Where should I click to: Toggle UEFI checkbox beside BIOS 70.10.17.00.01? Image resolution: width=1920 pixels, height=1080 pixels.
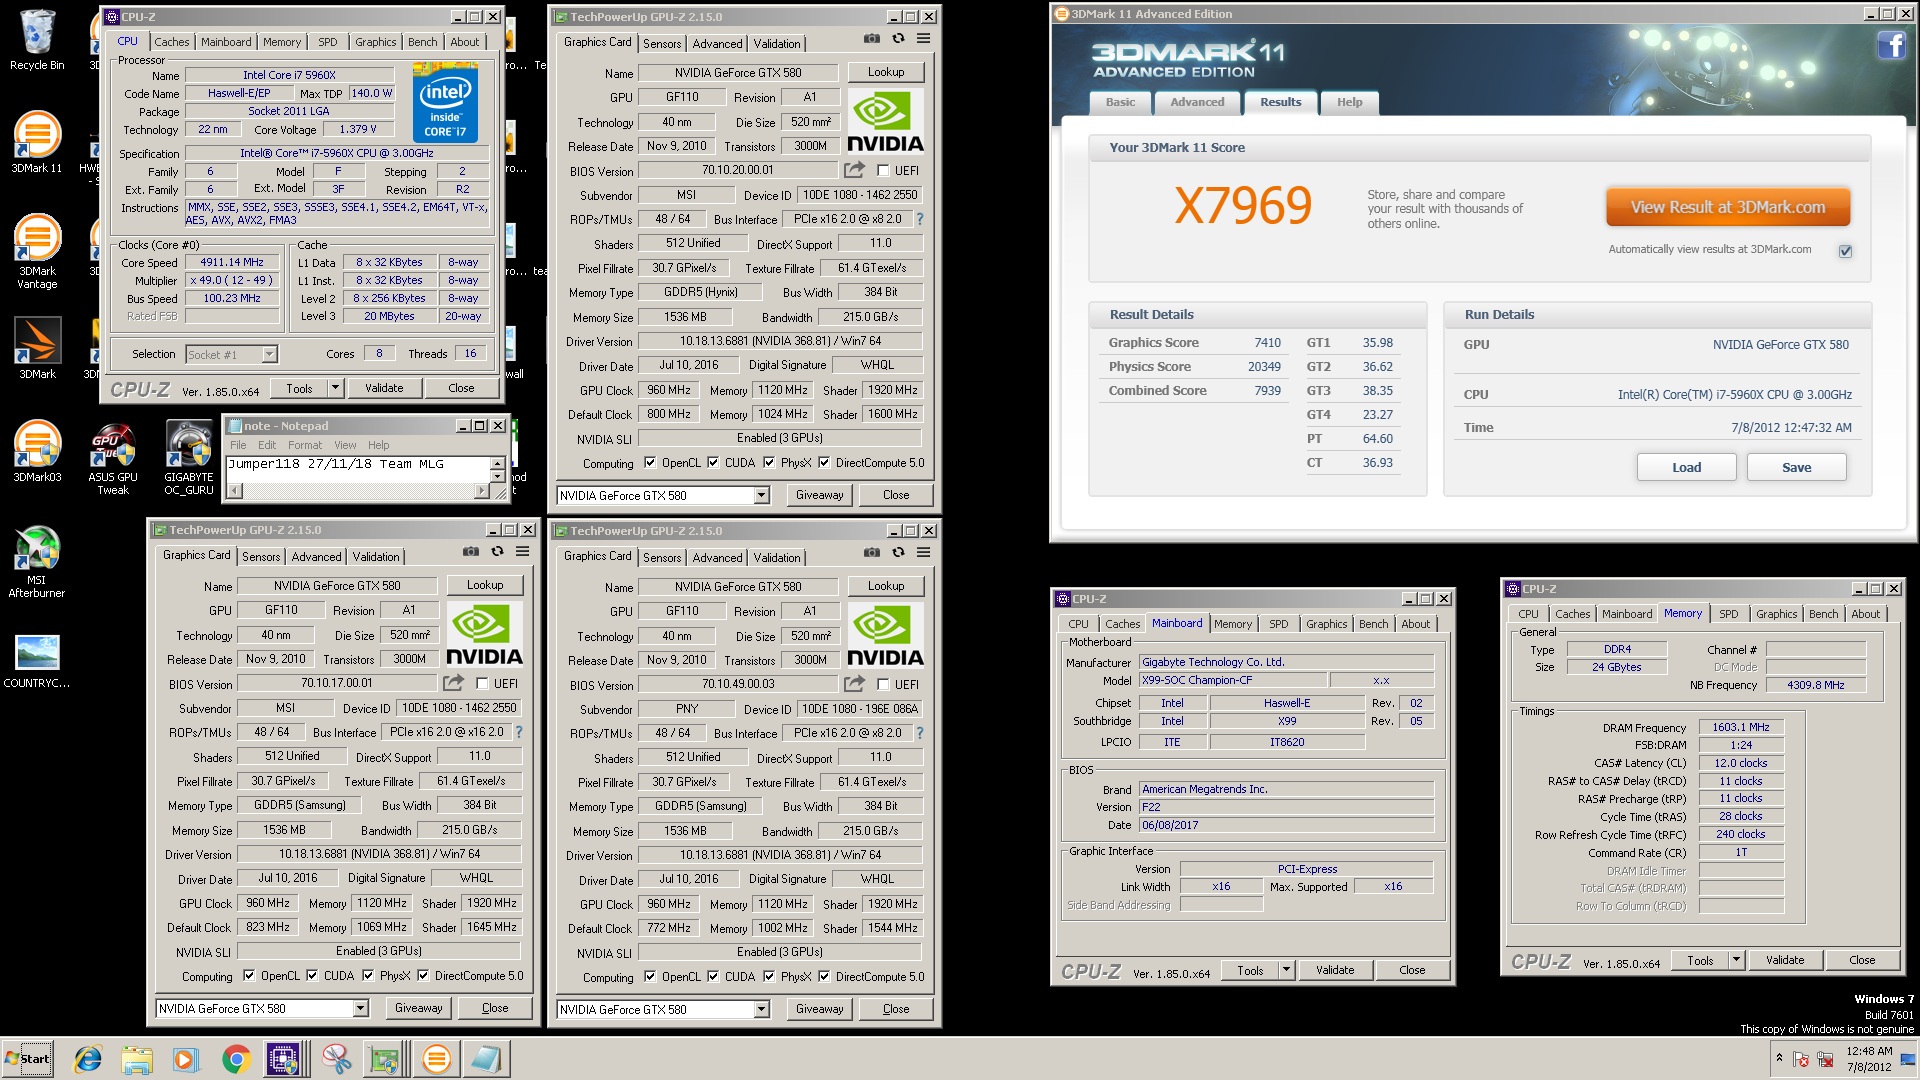482,684
